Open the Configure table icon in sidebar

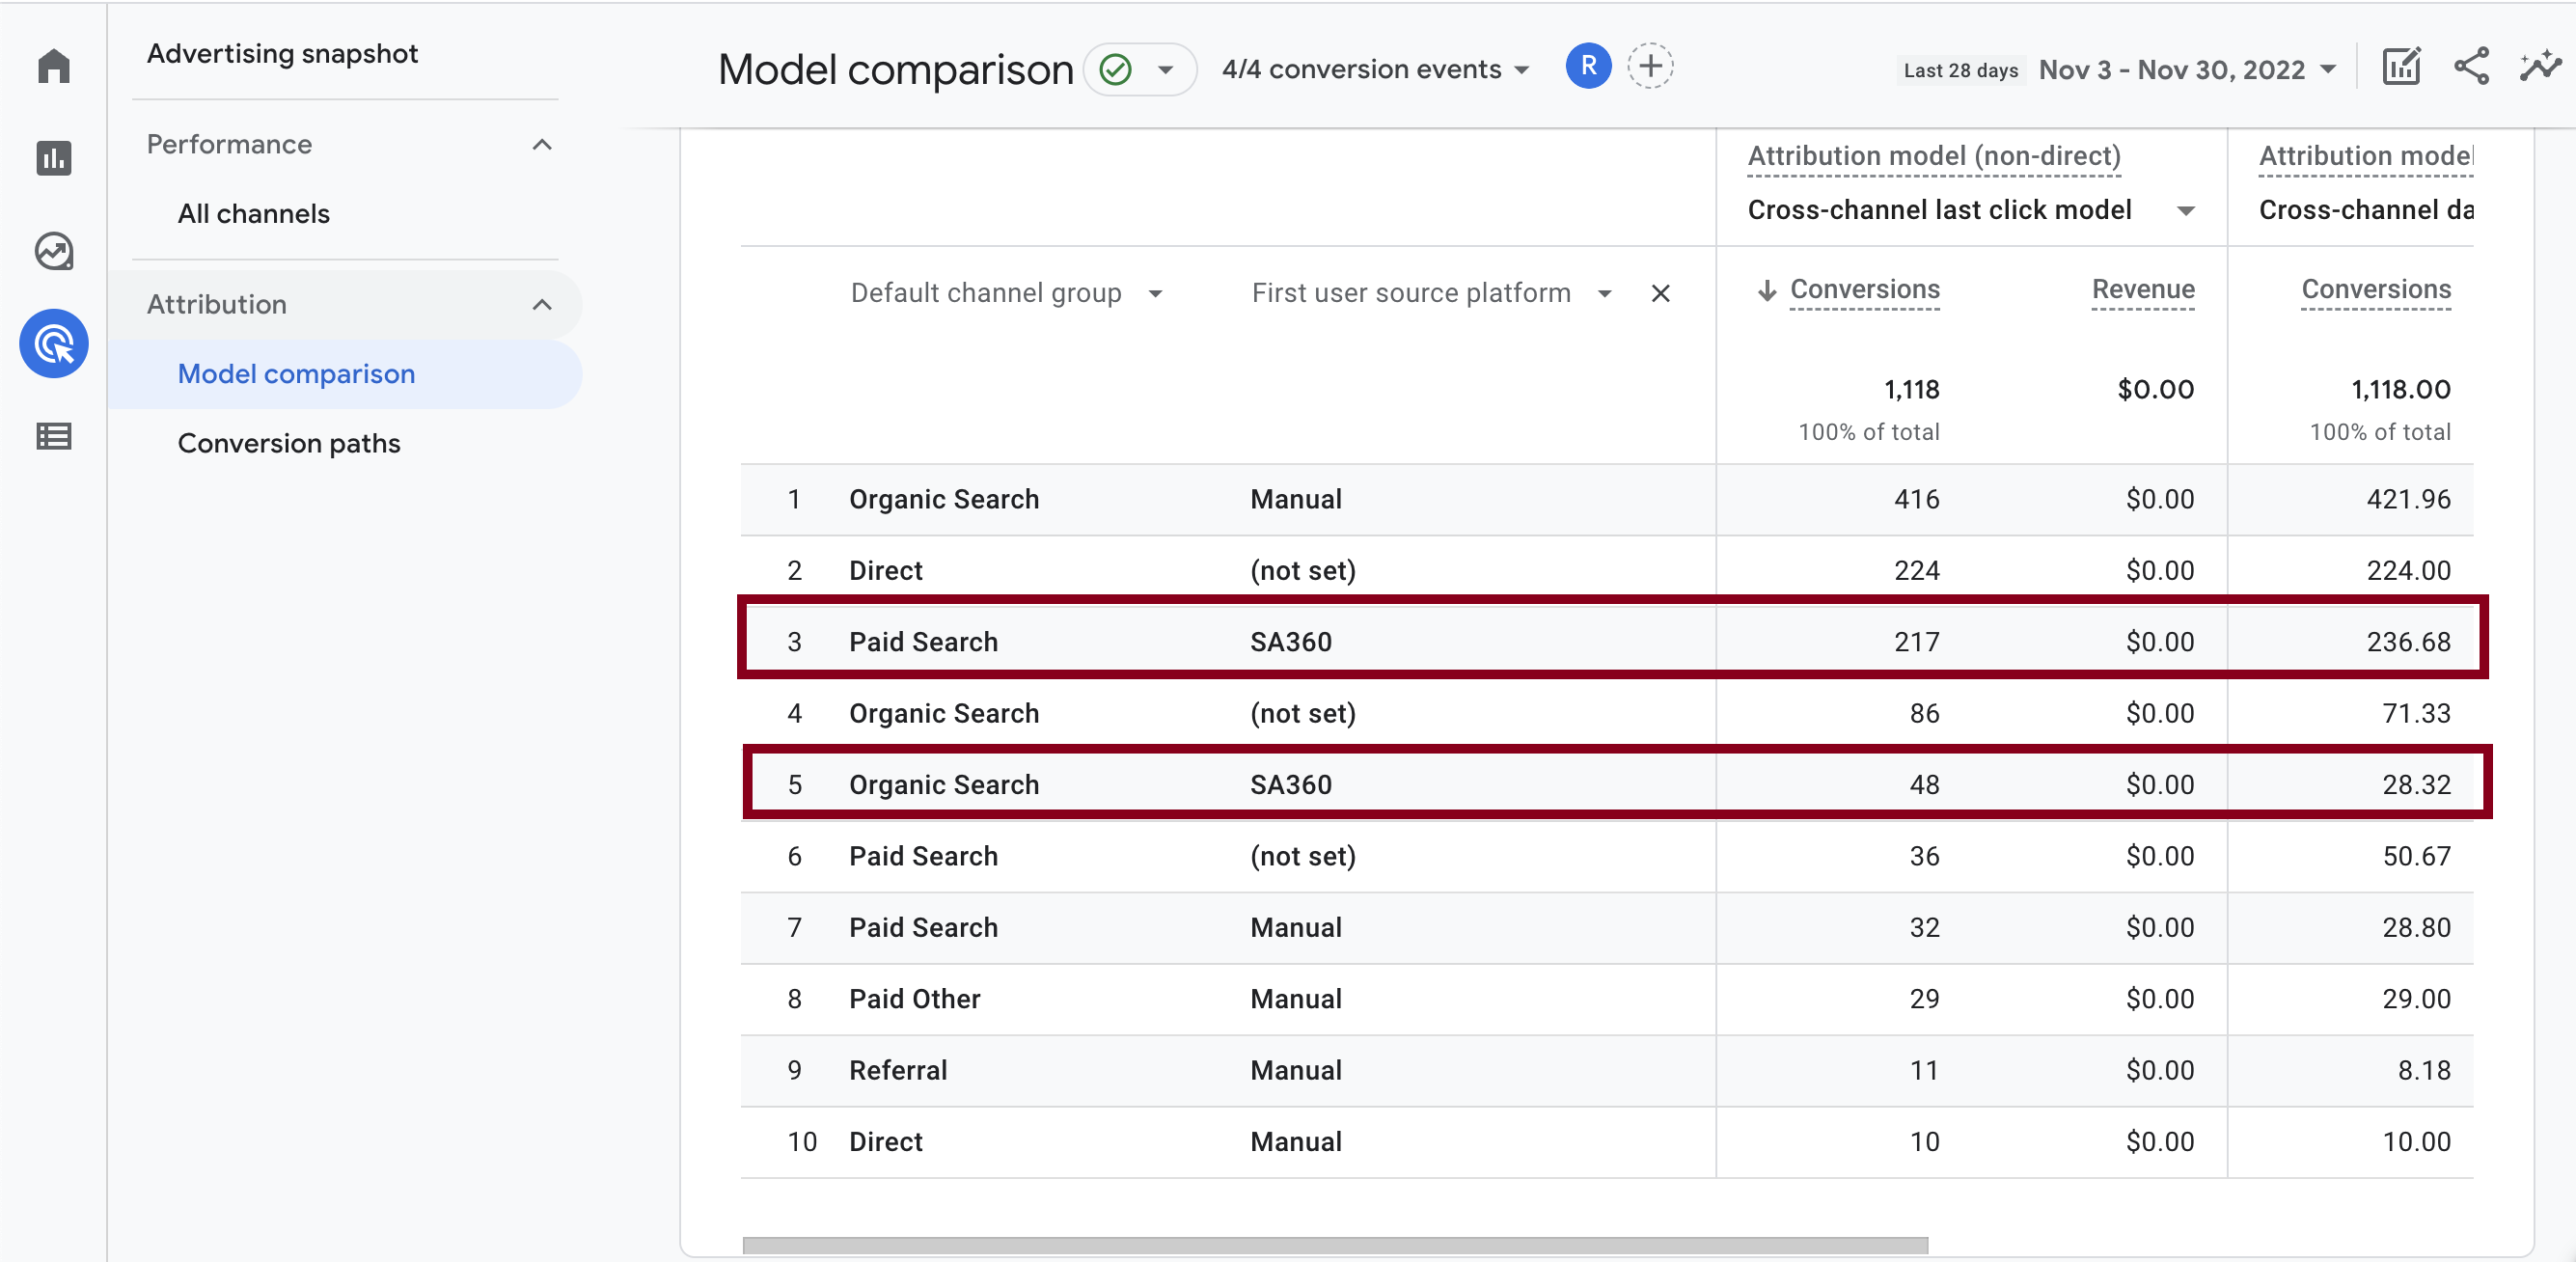coord(54,437)
